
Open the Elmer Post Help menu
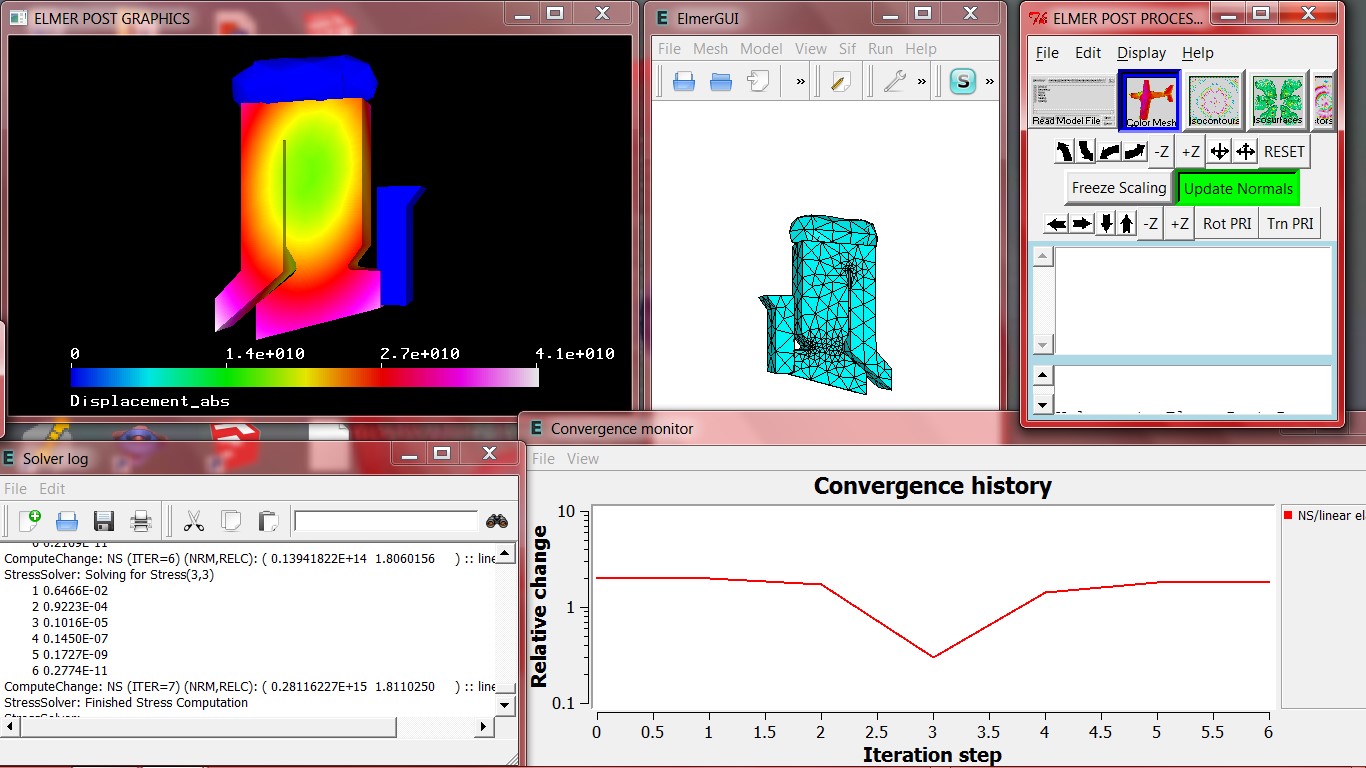tap(1198, 53)
